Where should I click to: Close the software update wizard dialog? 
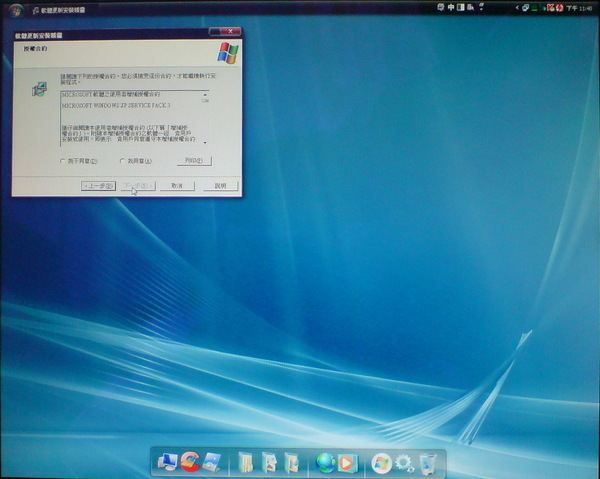pyautogui.click(x=231, y=31)
